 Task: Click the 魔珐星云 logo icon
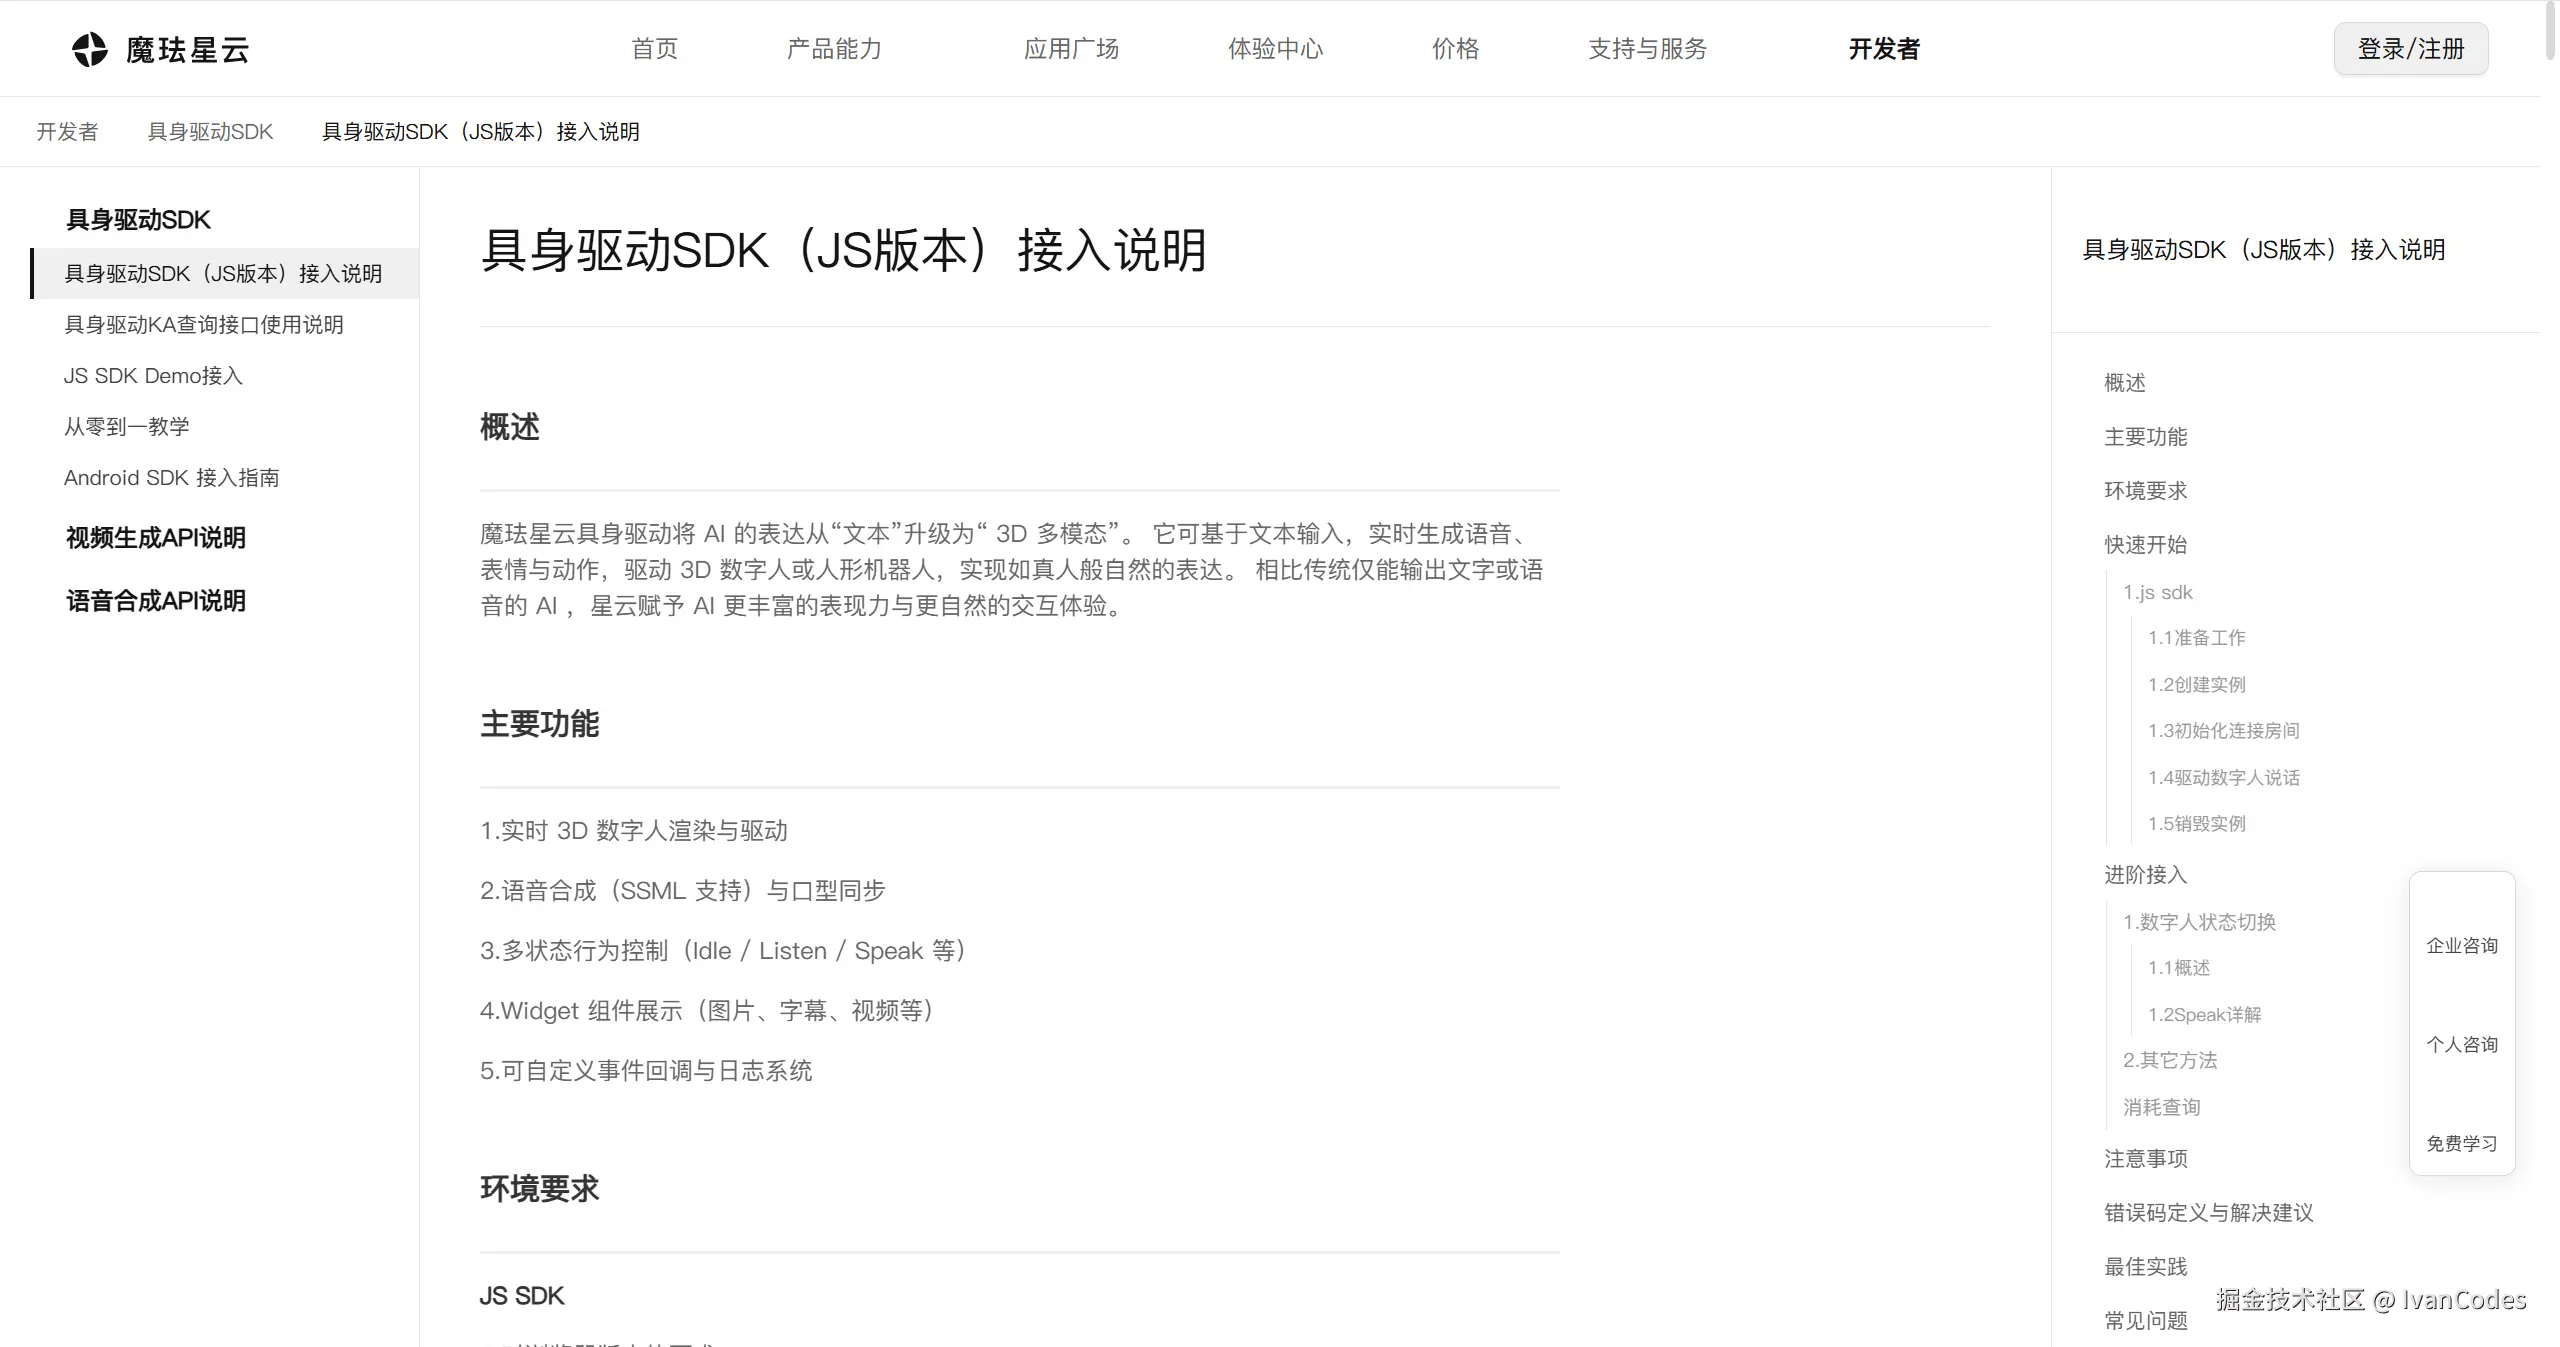click(90, 49)
